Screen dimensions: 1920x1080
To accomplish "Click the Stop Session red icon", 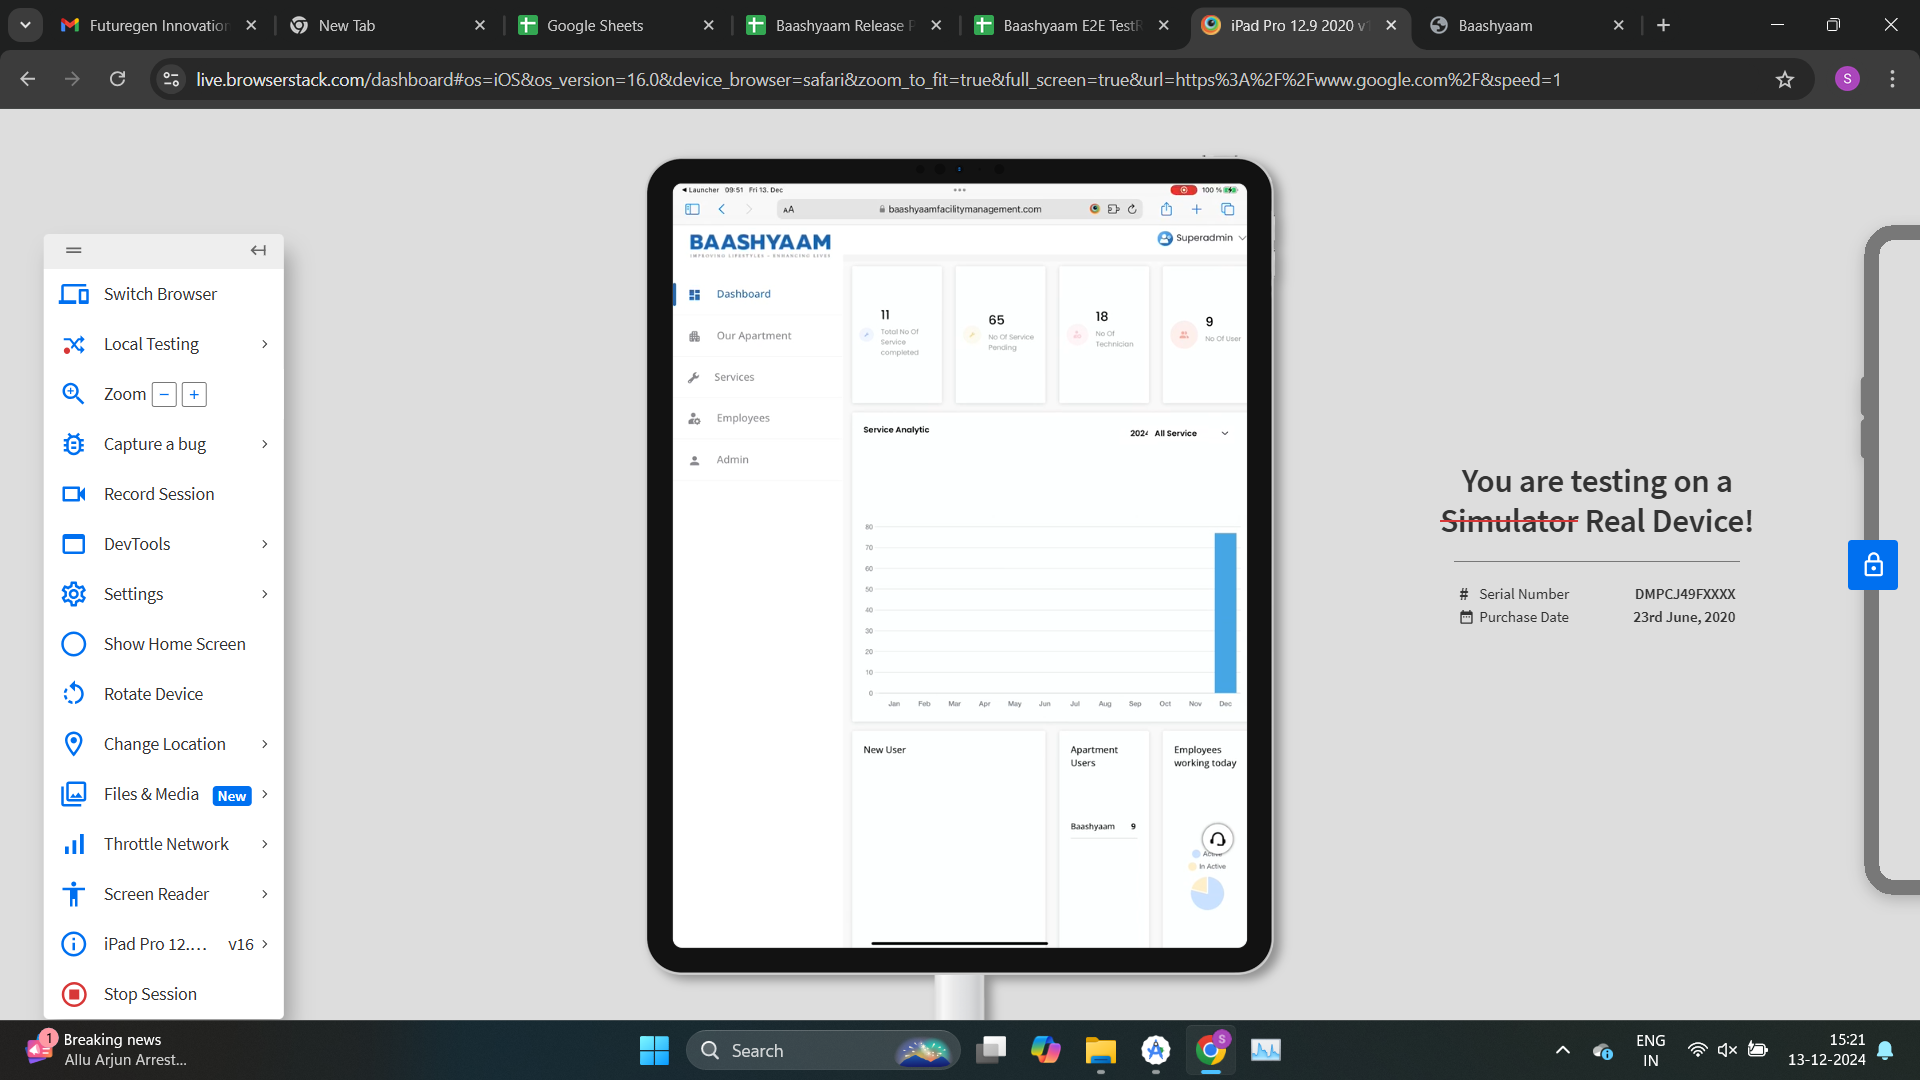I will click(x=73, y=994).
